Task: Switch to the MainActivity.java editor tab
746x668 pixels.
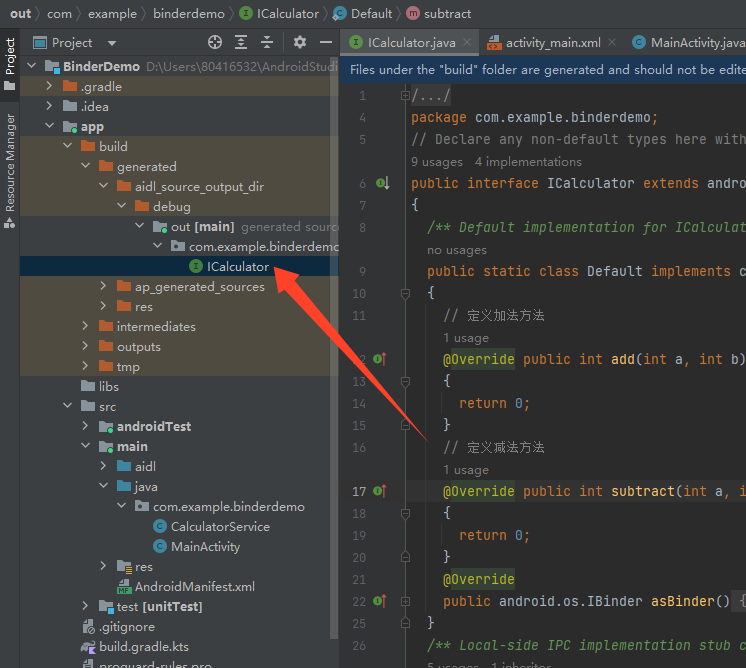Action: [x=688, y=43]
